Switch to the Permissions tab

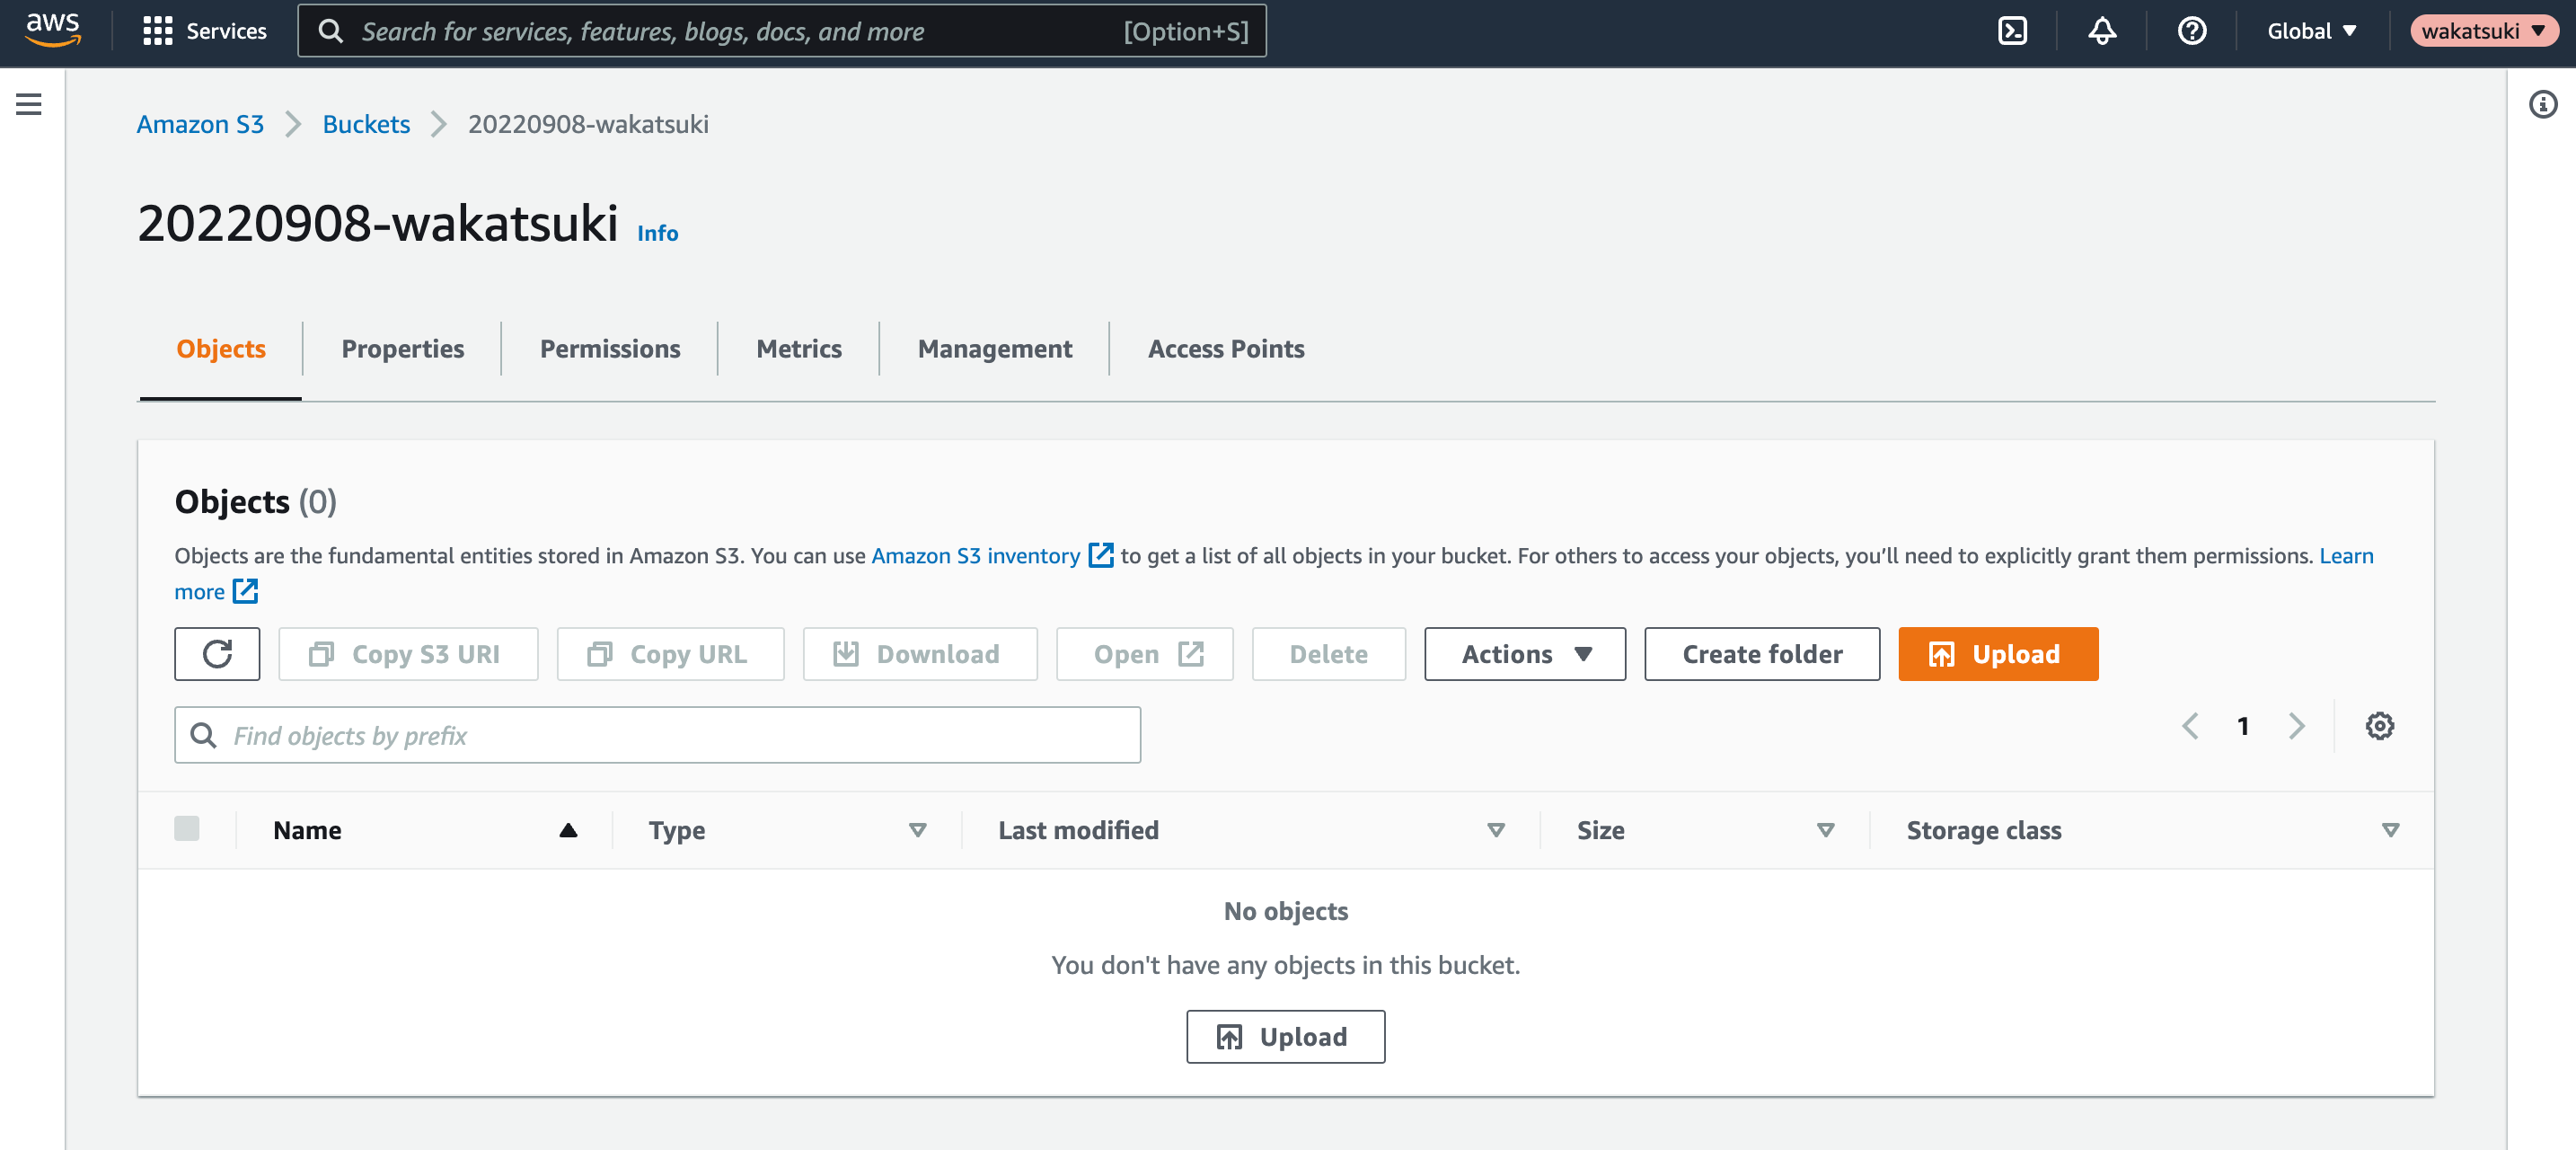point(610,348)
